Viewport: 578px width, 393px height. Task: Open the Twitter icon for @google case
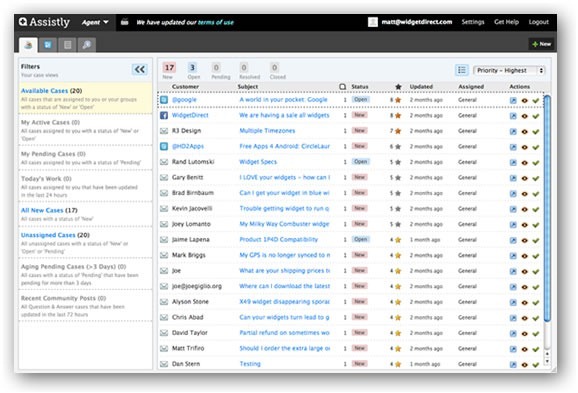coord(164,100)
